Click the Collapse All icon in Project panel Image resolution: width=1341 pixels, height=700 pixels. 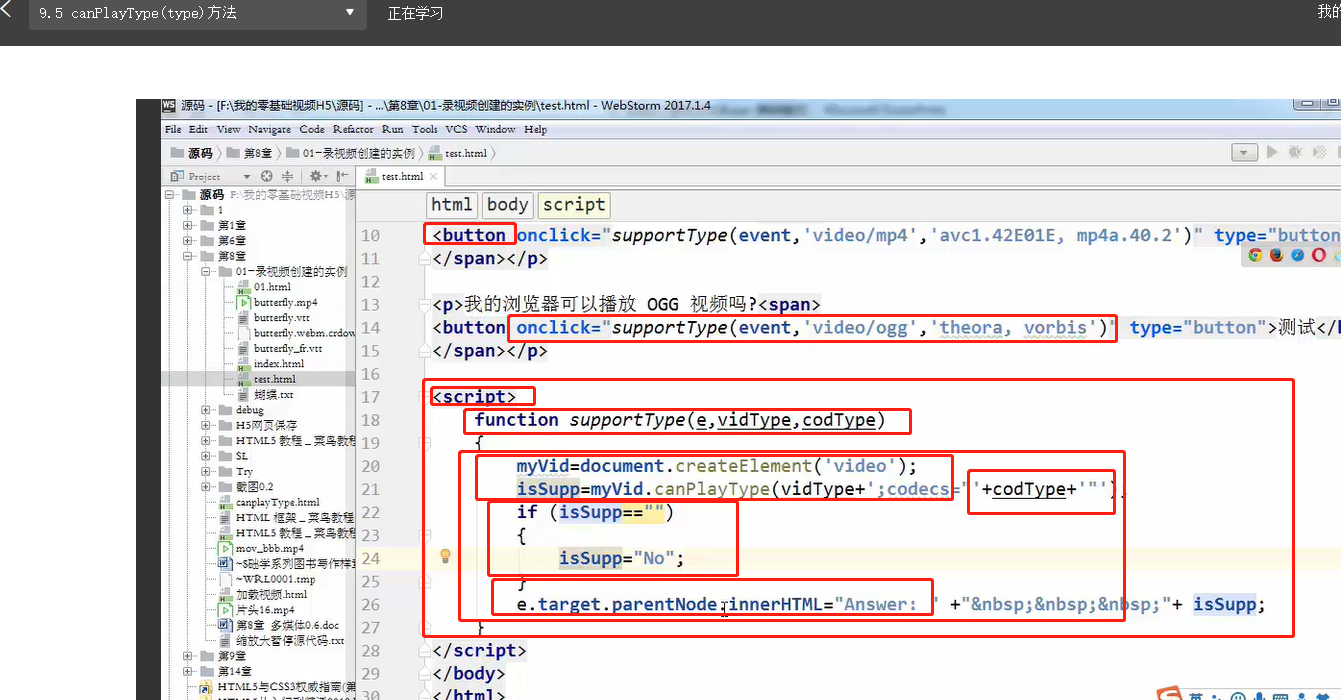click(288, 176)
